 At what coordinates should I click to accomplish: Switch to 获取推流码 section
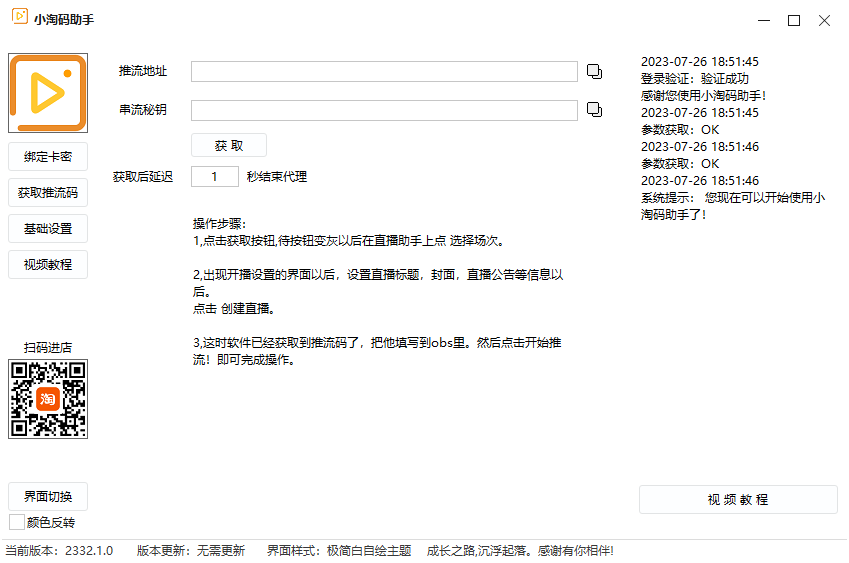(48, 192)
